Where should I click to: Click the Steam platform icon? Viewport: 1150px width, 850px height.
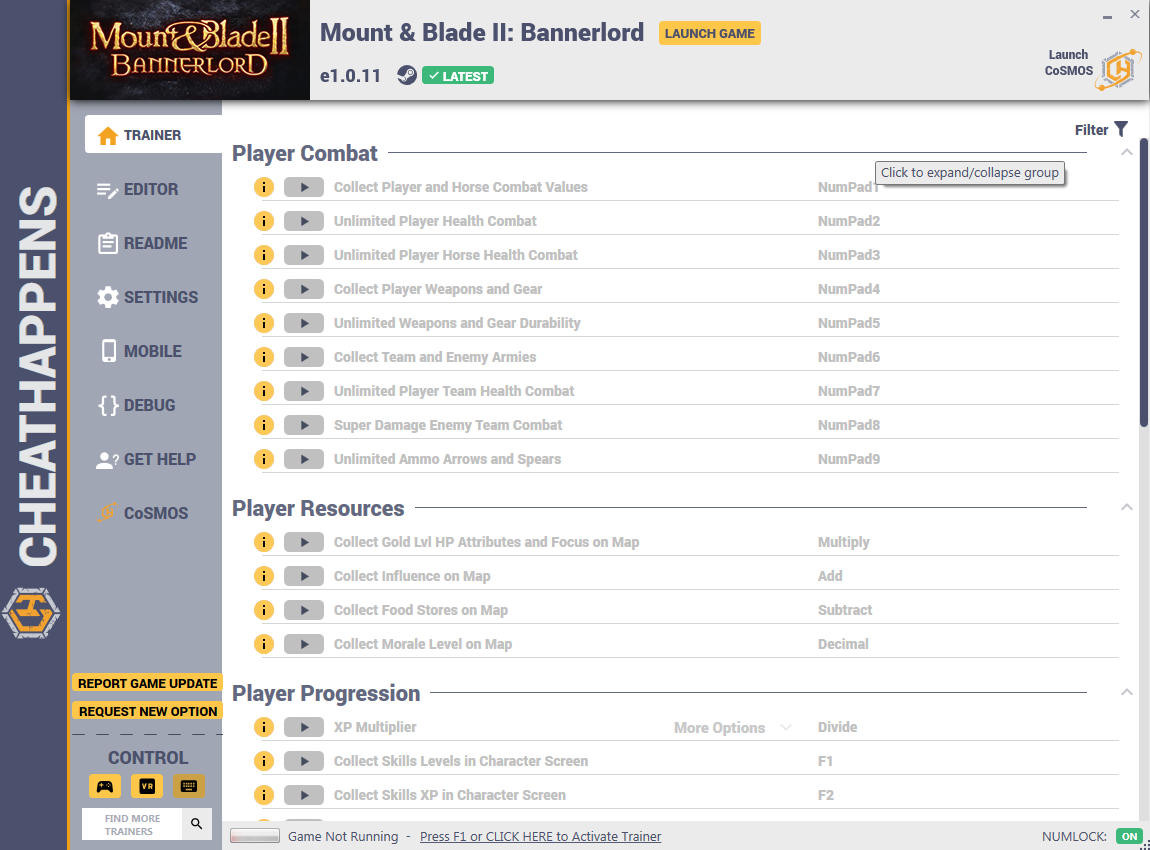pos(406,76)
